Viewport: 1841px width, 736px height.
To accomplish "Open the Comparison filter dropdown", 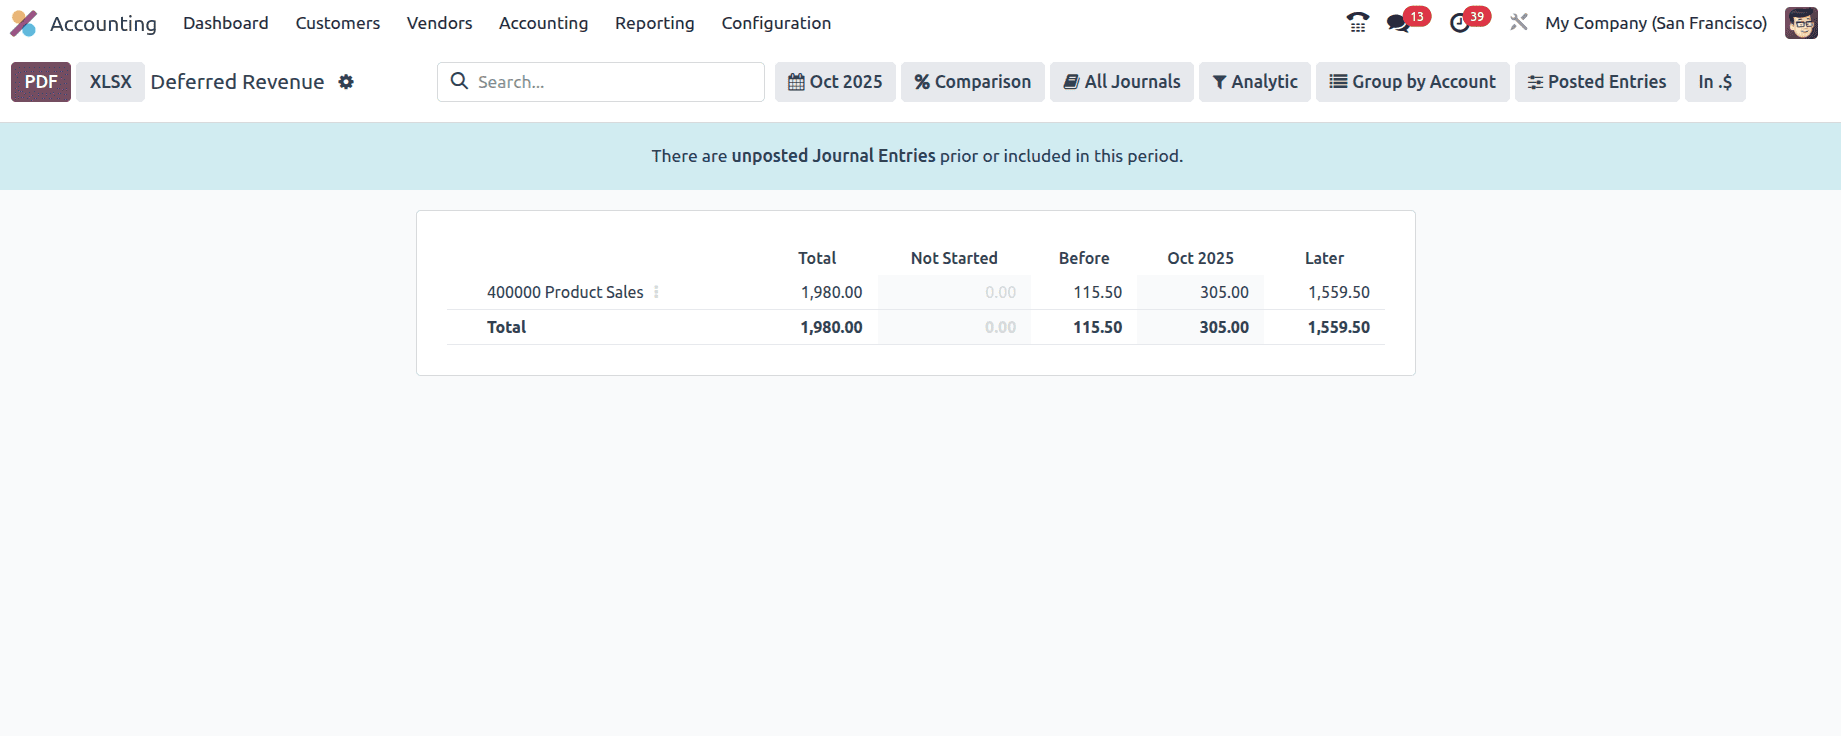I will click(972, 82).
